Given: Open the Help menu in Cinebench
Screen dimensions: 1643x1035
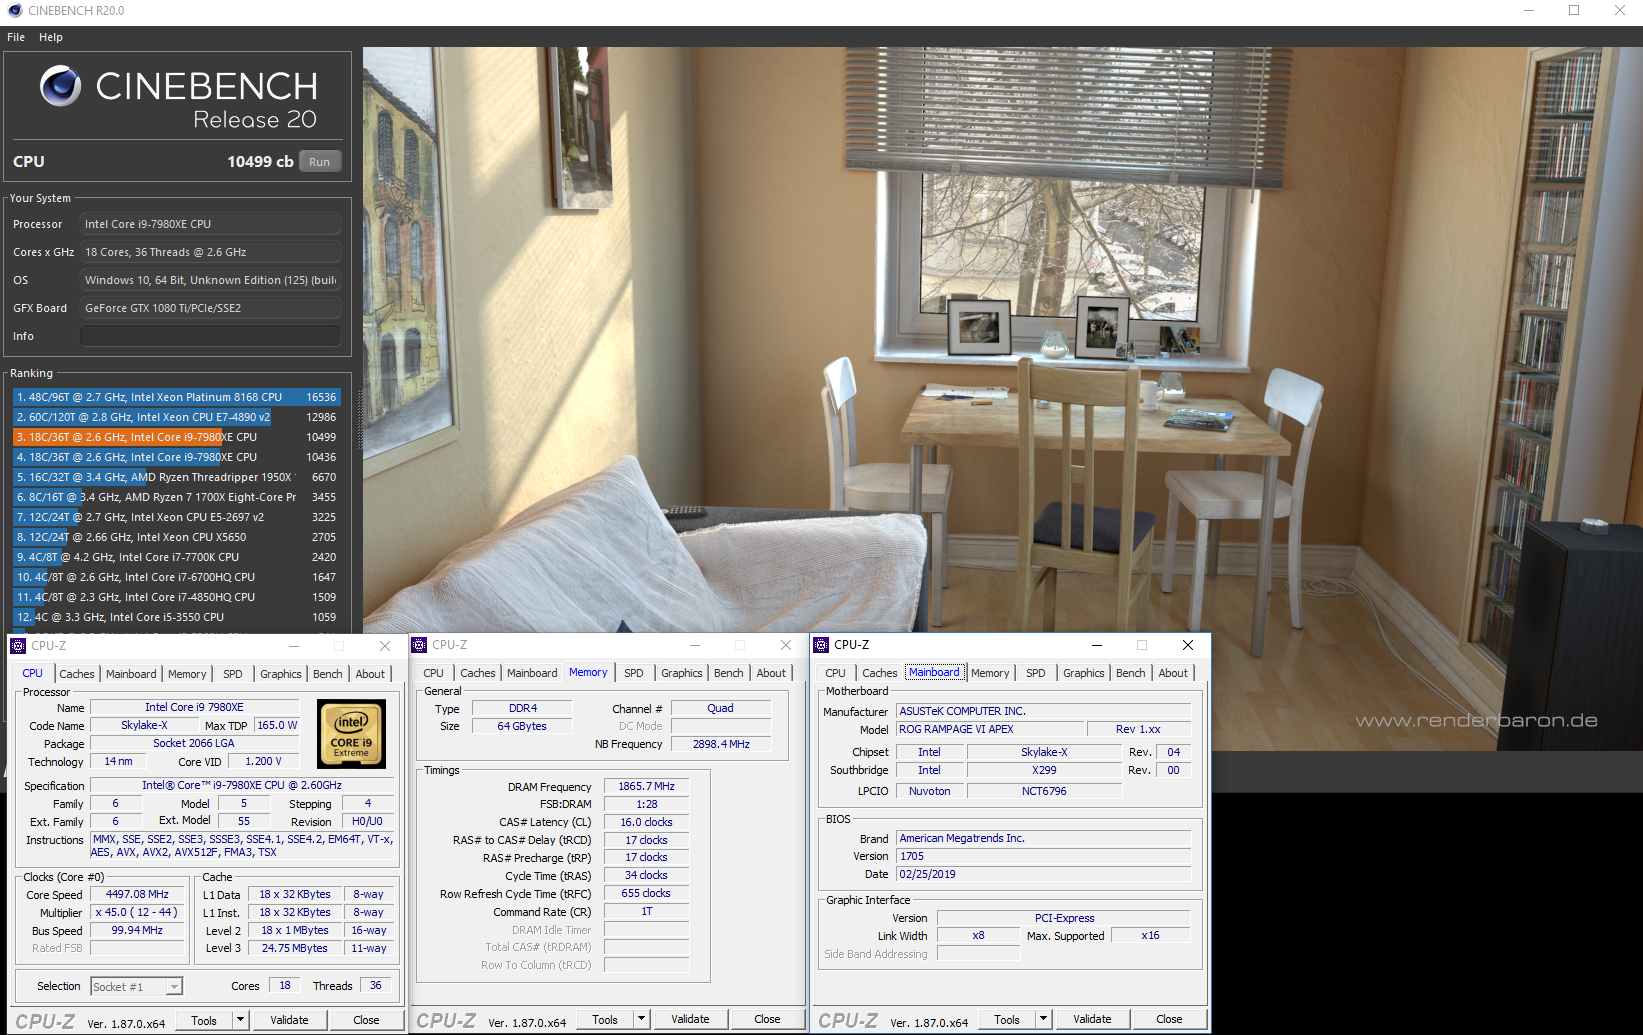Looking at the screenshot, I should click(51, 37).
